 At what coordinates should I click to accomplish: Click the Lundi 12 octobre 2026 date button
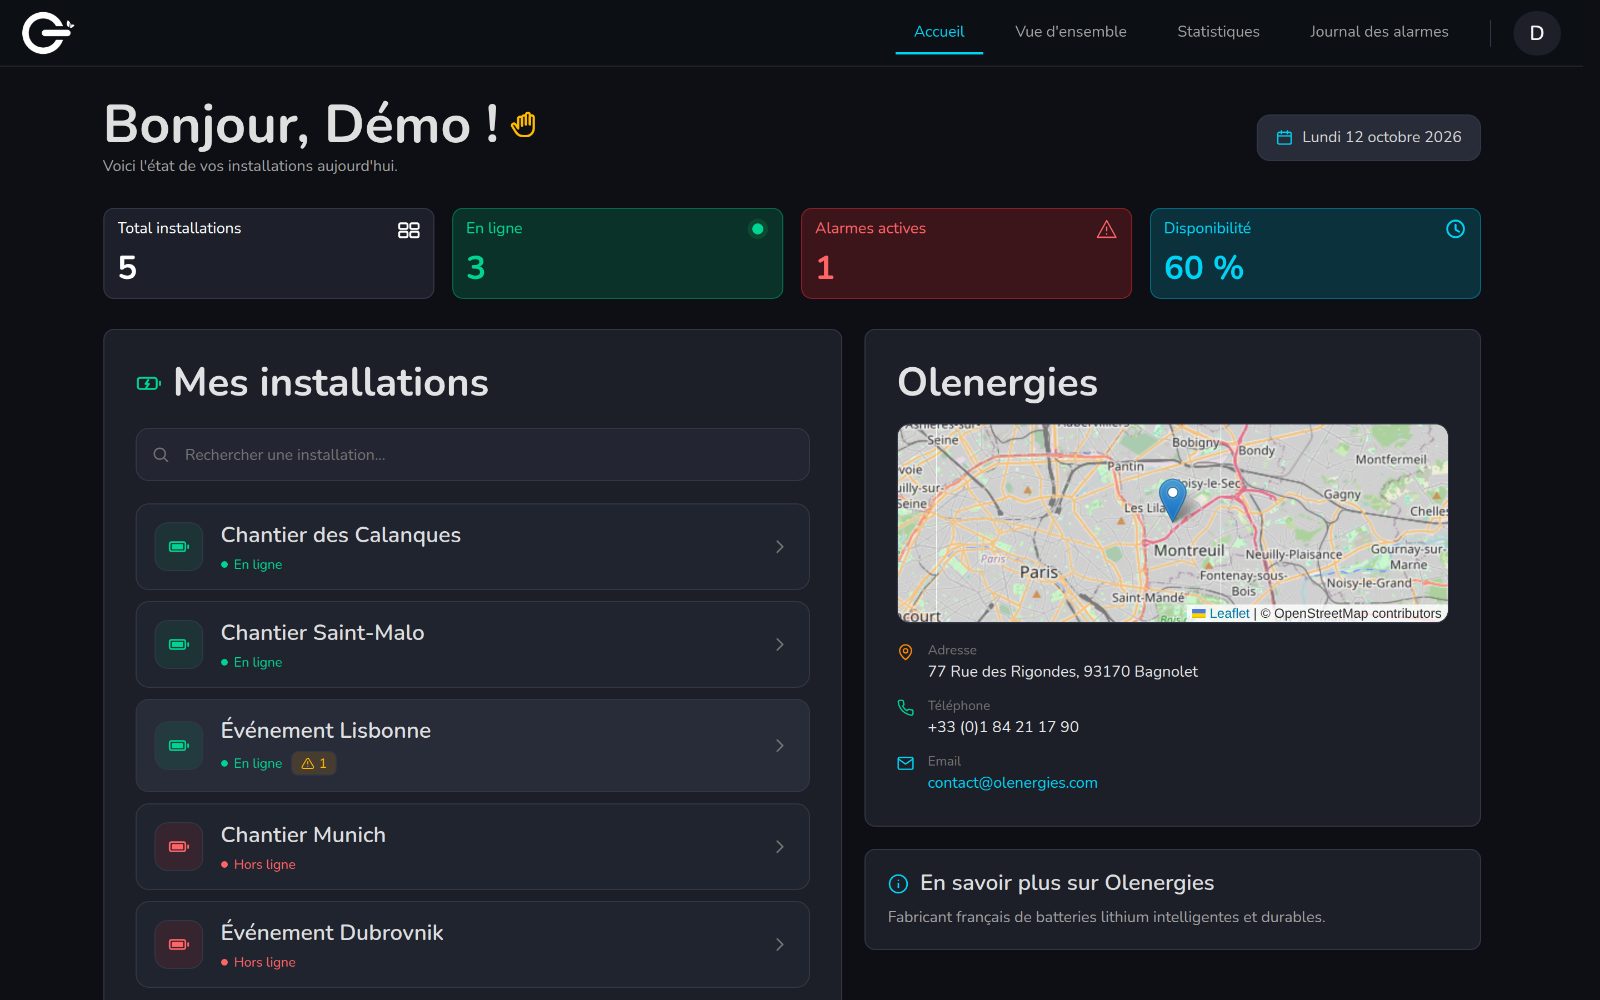(x=1368, y=138)
